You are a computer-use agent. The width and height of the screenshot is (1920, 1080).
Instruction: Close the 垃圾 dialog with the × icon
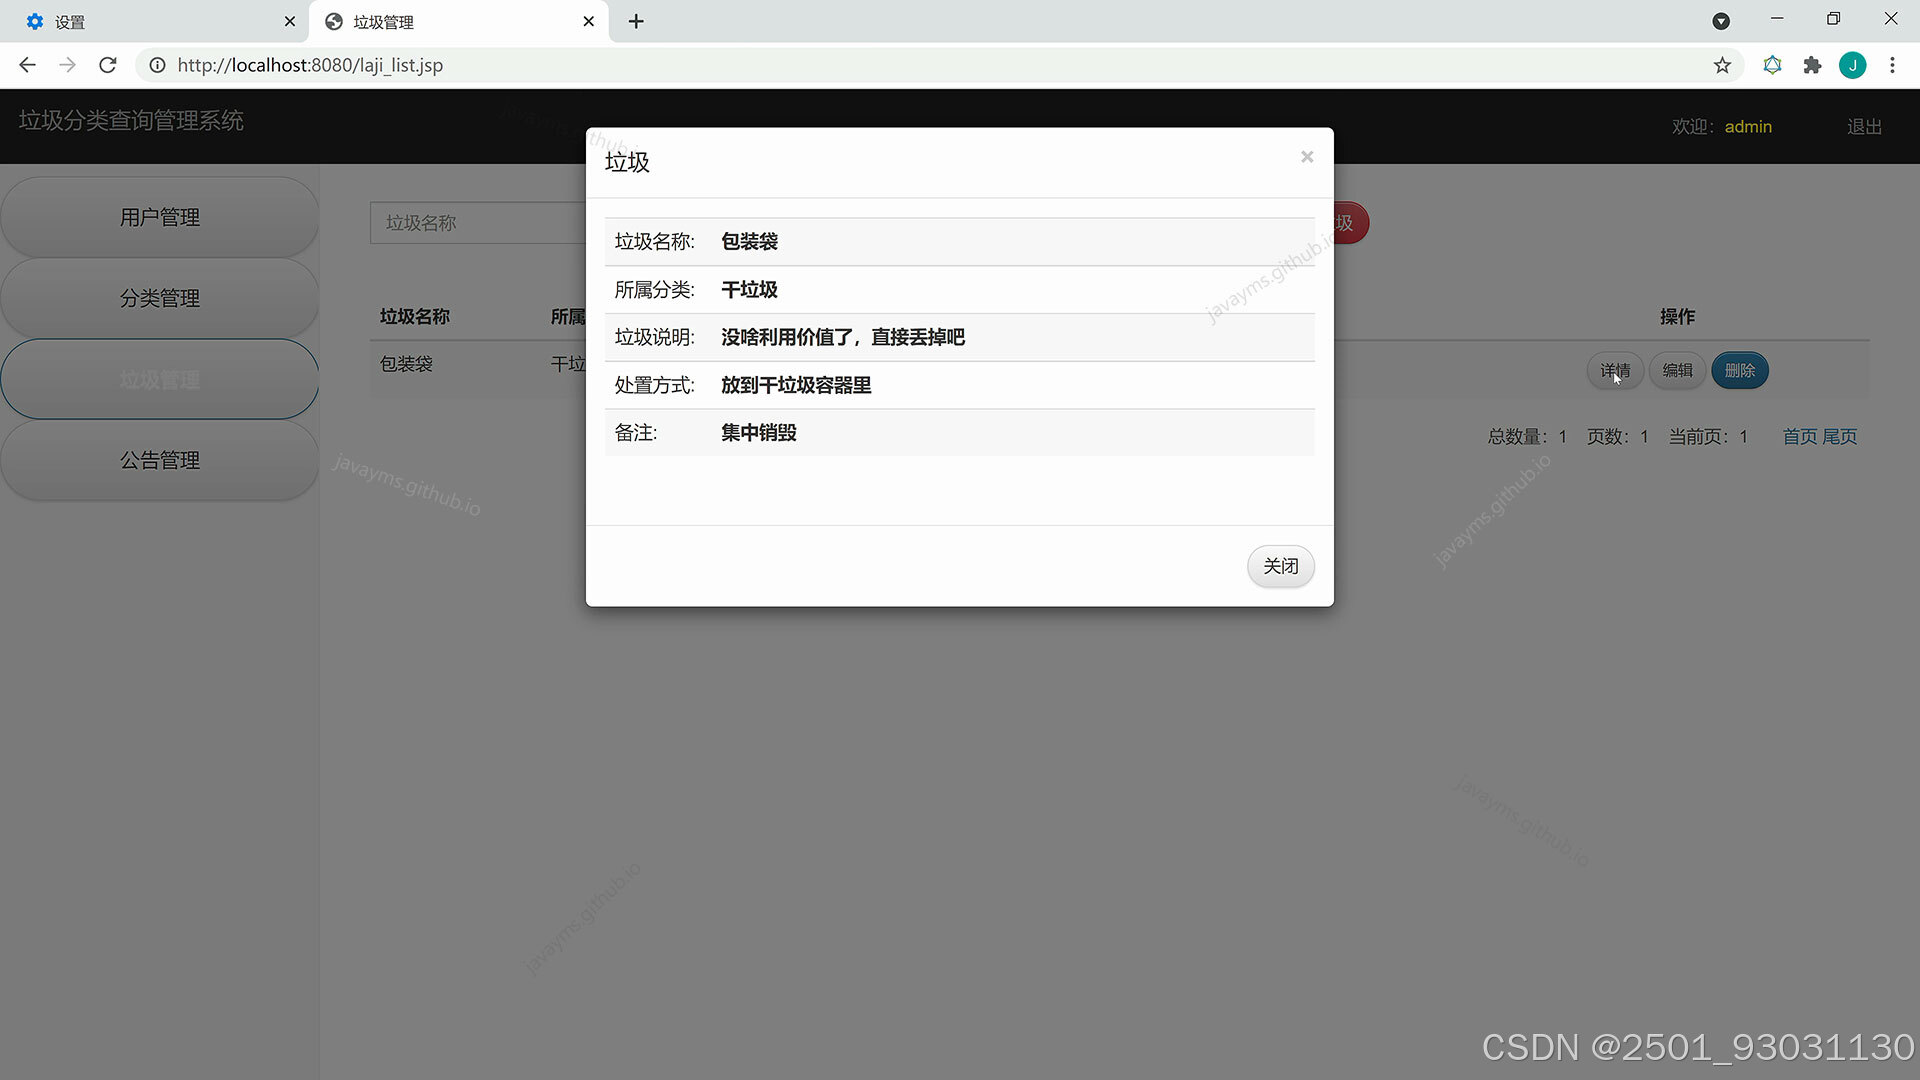coord(1306,157)
